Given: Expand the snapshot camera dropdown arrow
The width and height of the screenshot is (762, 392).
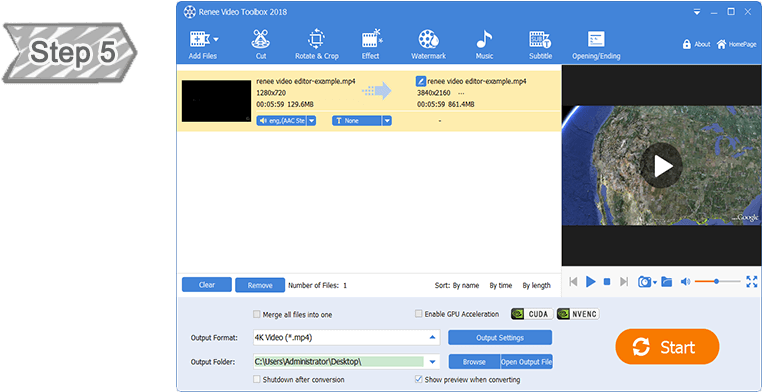Looking at the screenshot, I should click(655, 283).
